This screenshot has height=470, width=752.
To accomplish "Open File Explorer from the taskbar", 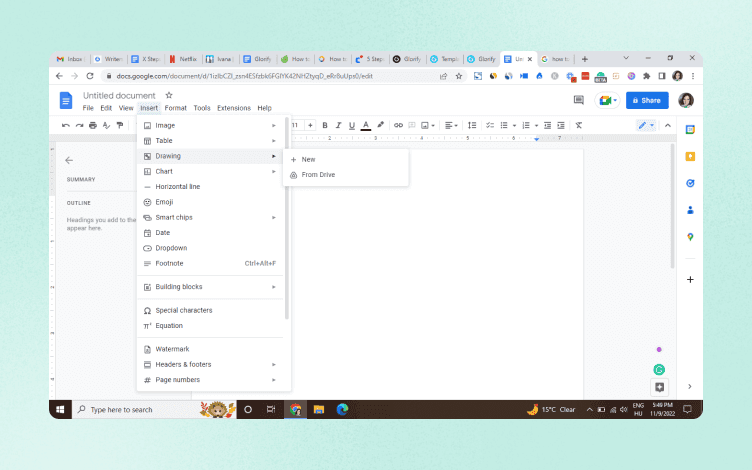I will pos(318,410).
